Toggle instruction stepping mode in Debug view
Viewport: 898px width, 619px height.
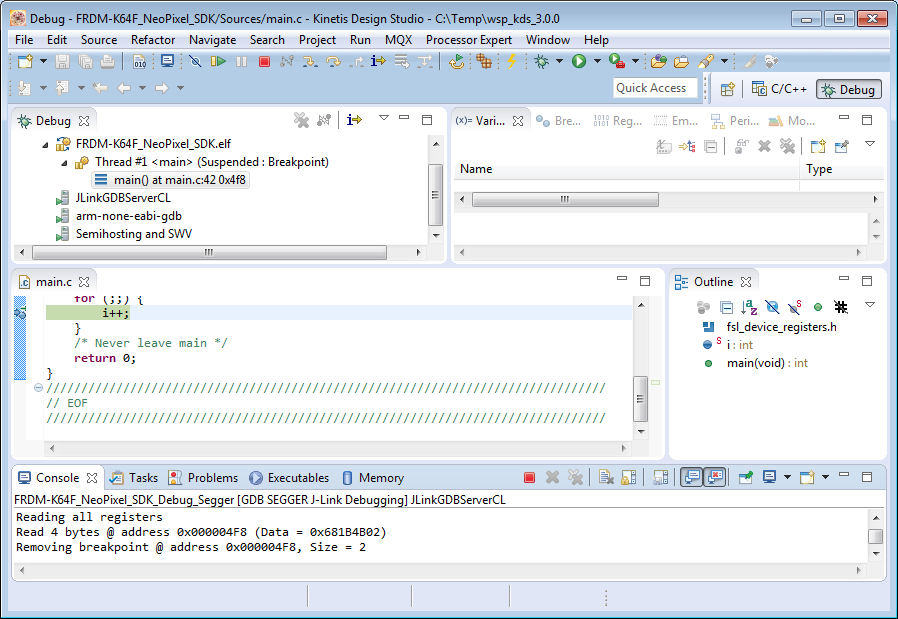354,120
